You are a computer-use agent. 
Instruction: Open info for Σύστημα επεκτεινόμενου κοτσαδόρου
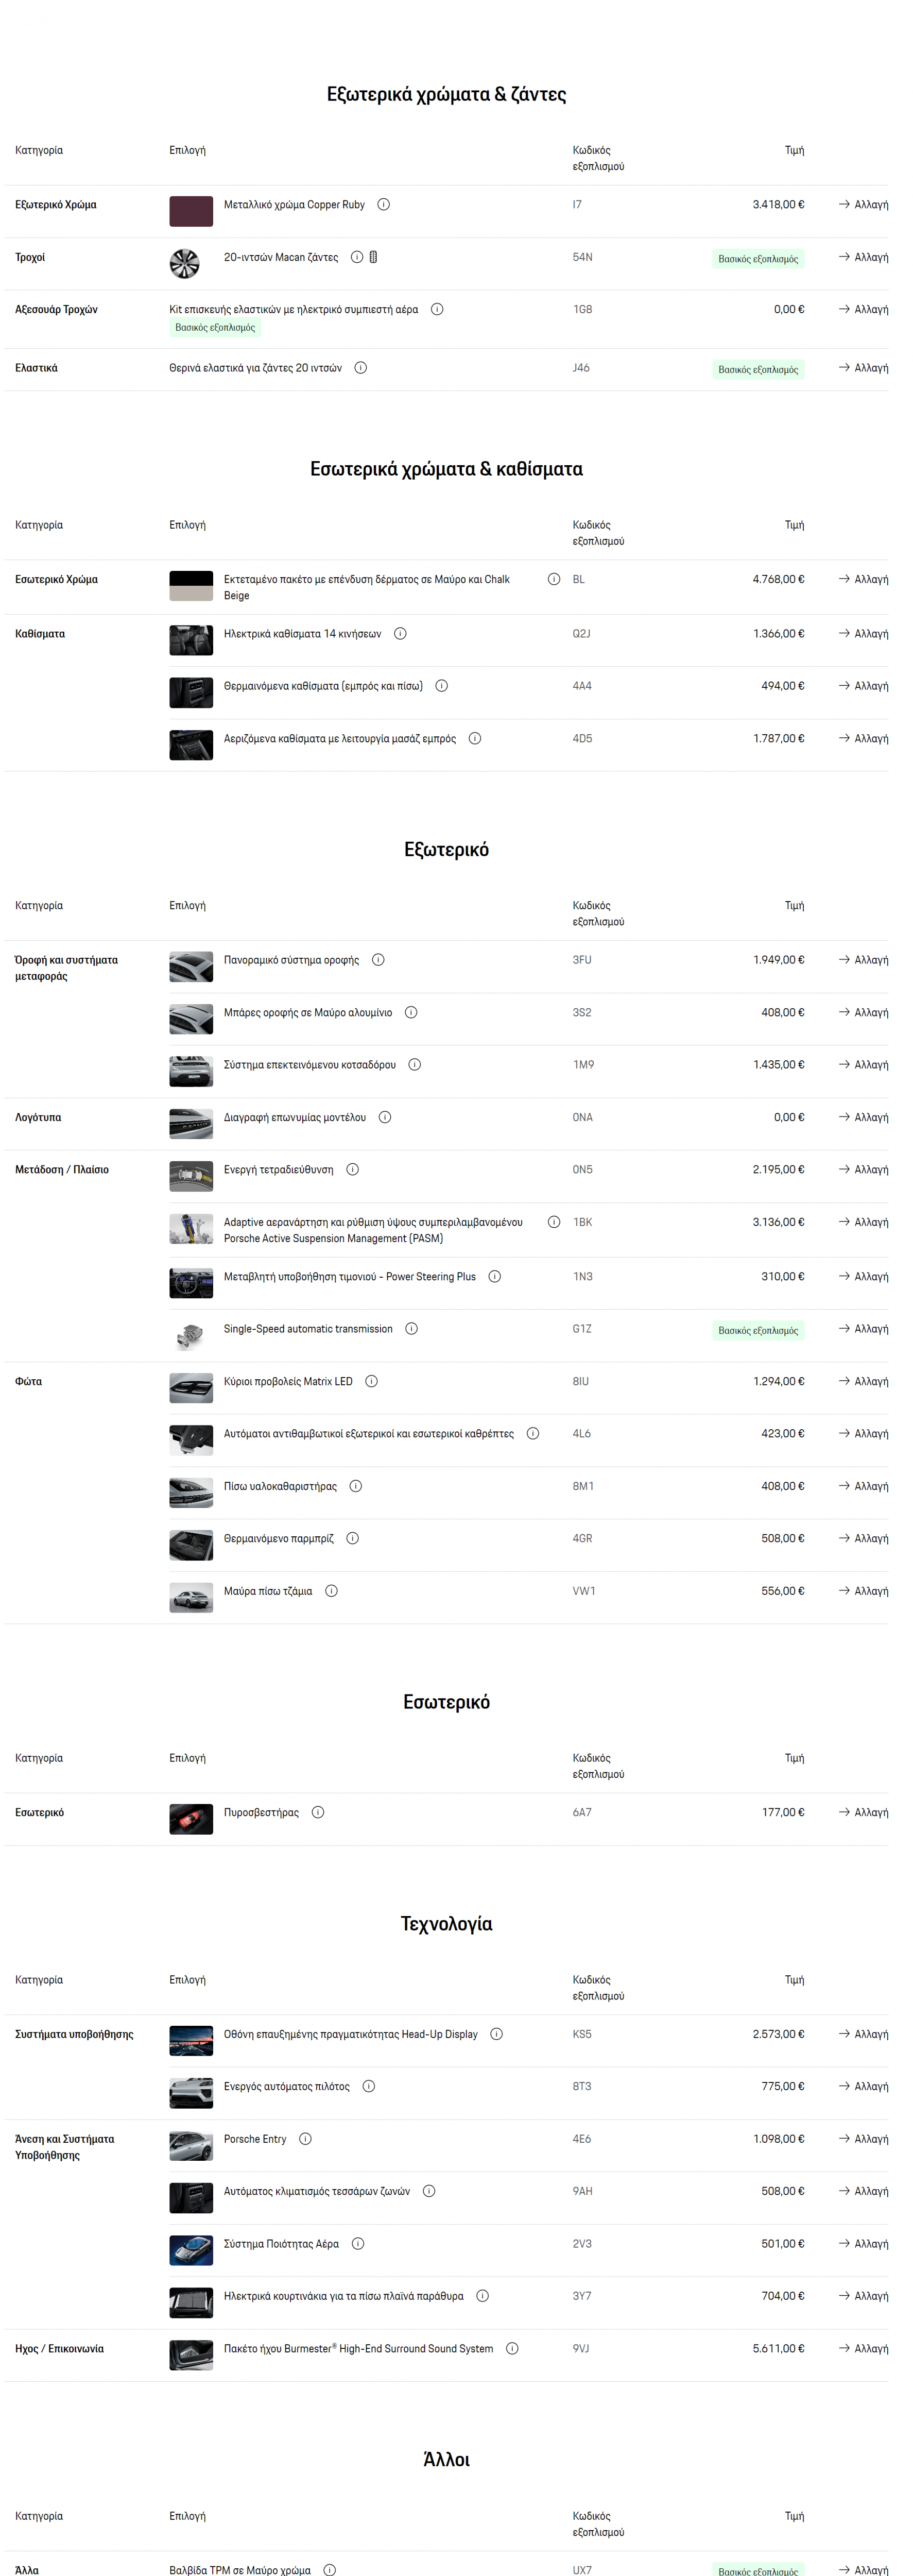point(415,1065)
